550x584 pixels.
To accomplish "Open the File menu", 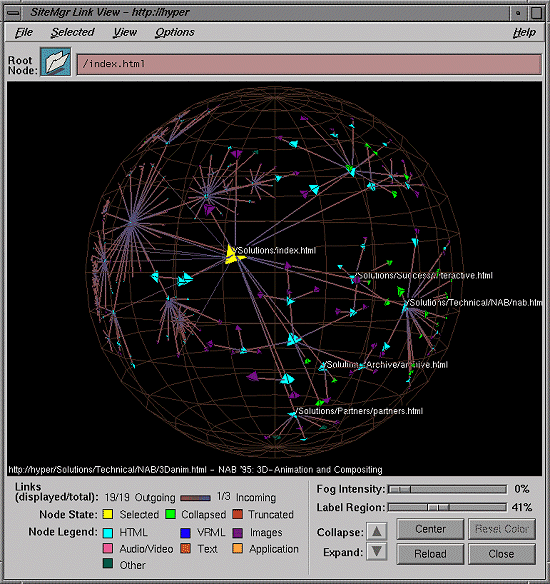I will 24,33.
